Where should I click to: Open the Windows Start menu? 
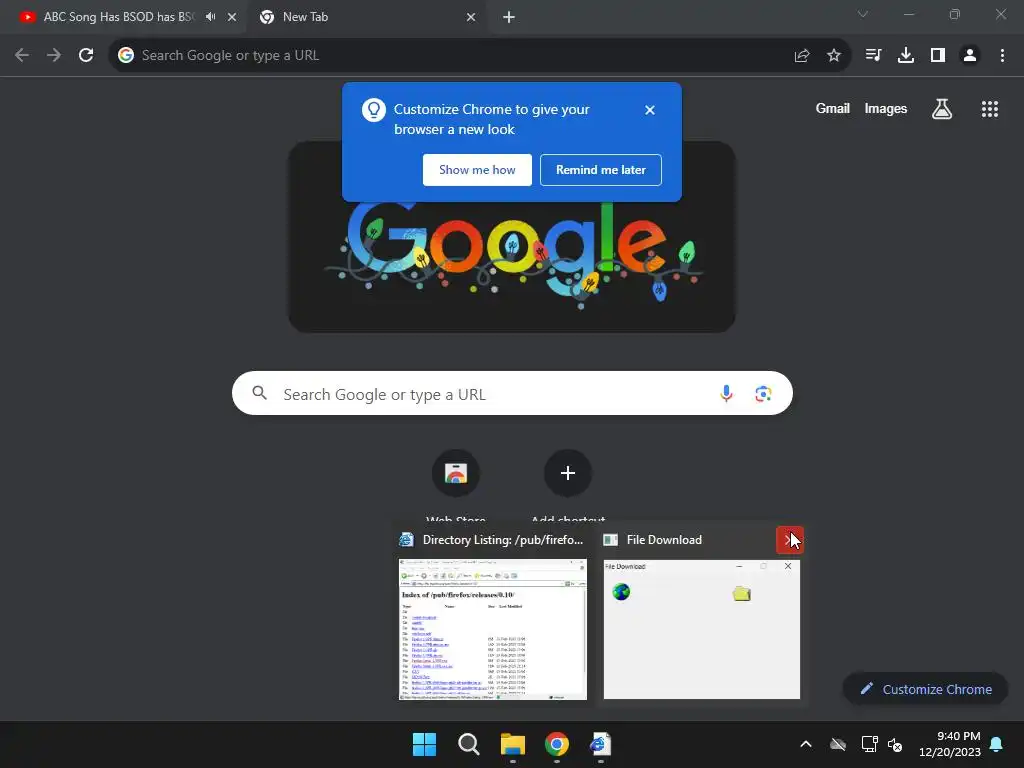424,744
